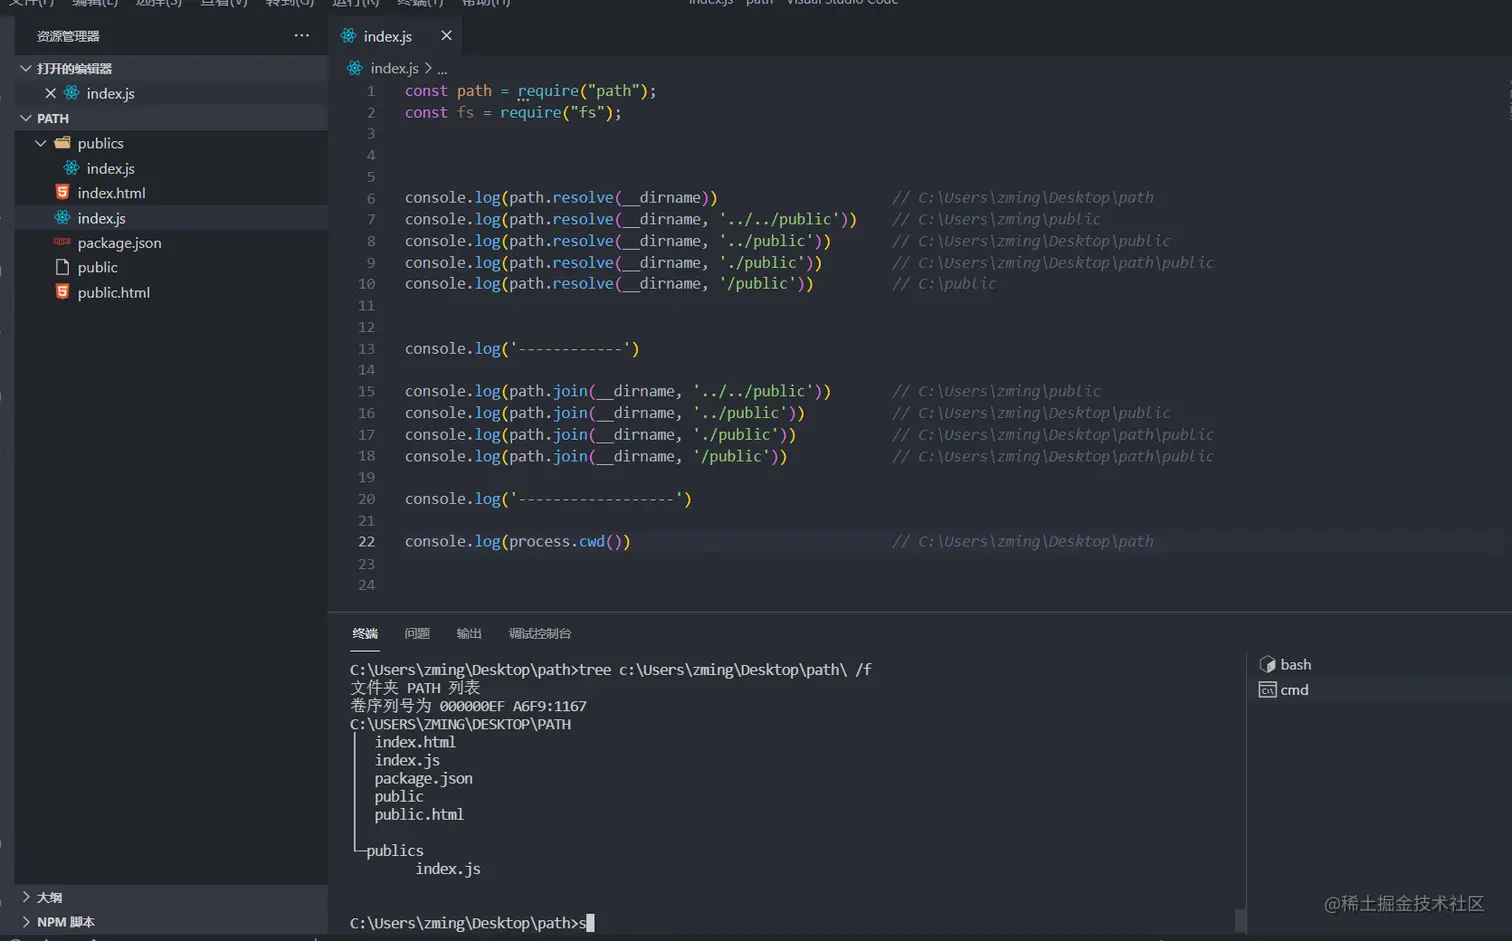
Task: Expand the NPM scripts section
Action: pyautogui.click(x=26, y=922)
